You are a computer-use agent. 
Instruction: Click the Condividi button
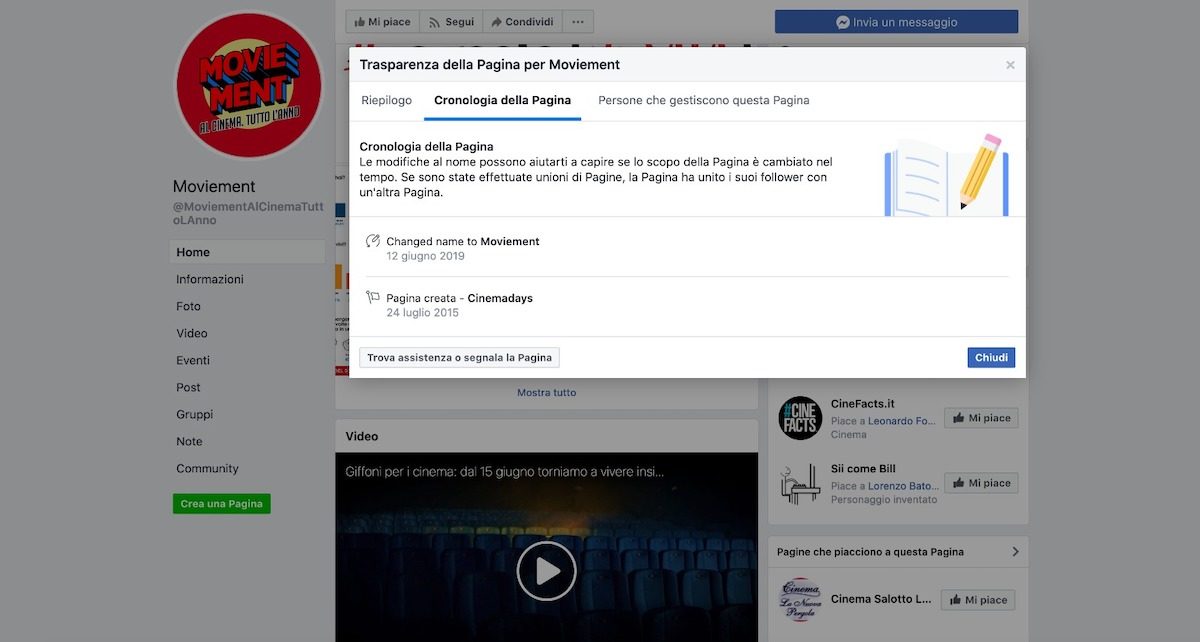[522, 22]
